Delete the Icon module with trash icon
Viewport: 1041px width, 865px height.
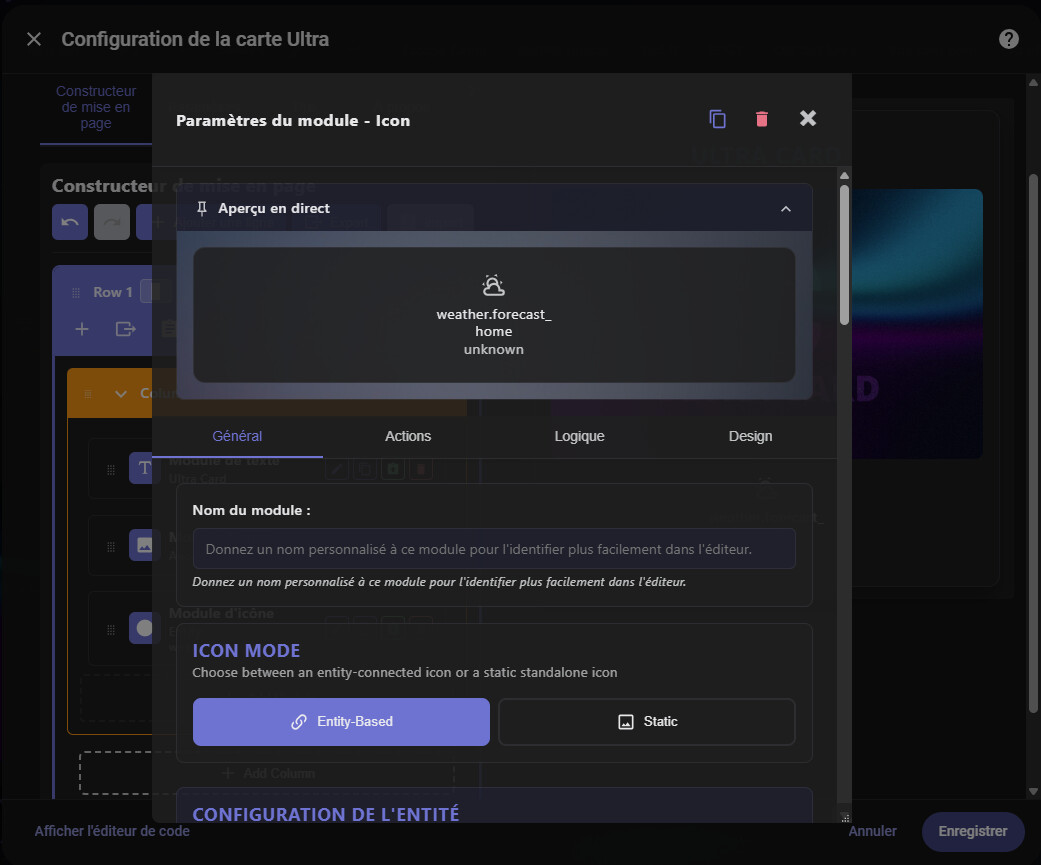pyautogui.click(x=761, y=119)
